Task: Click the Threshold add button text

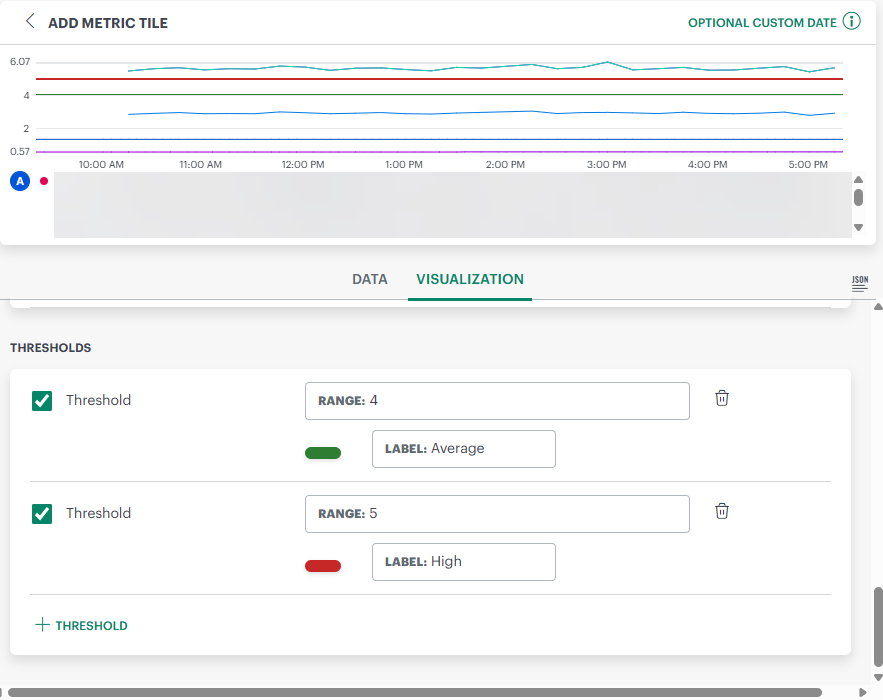Action: pos(91,626)
